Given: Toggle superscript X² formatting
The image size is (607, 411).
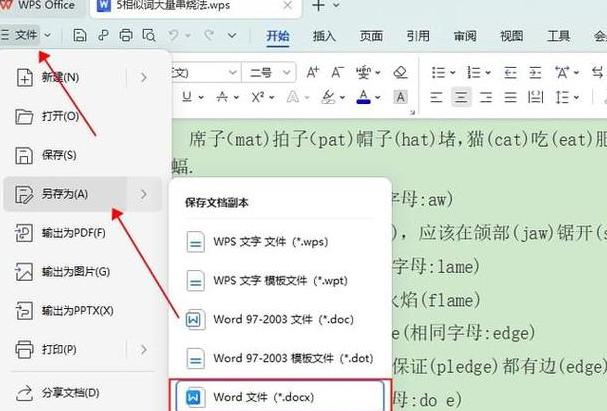Looking at the screenshot, I should point(258,96).
